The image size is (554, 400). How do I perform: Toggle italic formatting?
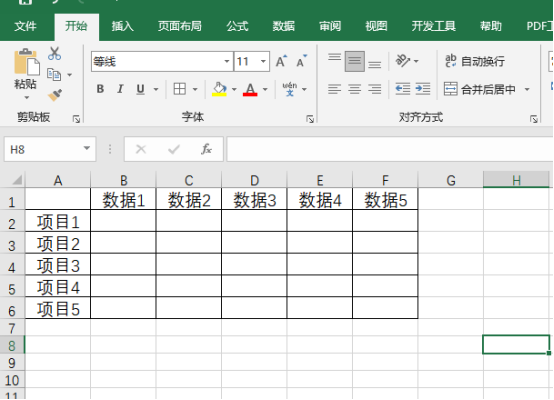[120, 89]
